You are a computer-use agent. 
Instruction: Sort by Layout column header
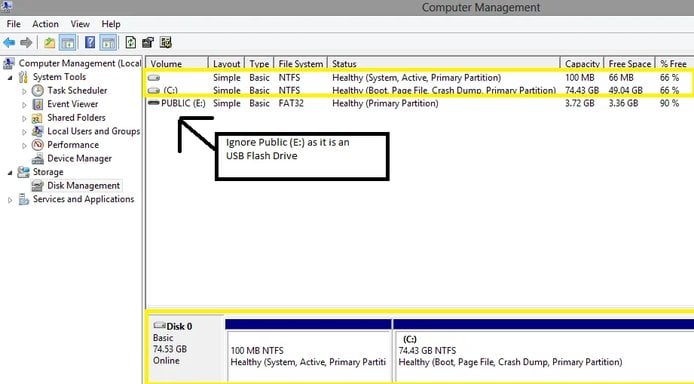click(x=227, y=64)
